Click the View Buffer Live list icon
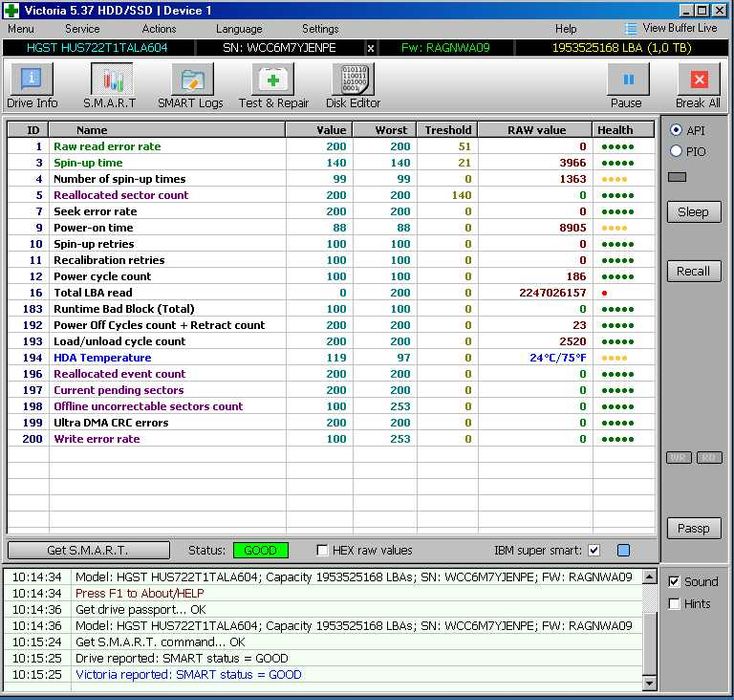The height and width of the screenshot is (700, 734). (631, 29)
